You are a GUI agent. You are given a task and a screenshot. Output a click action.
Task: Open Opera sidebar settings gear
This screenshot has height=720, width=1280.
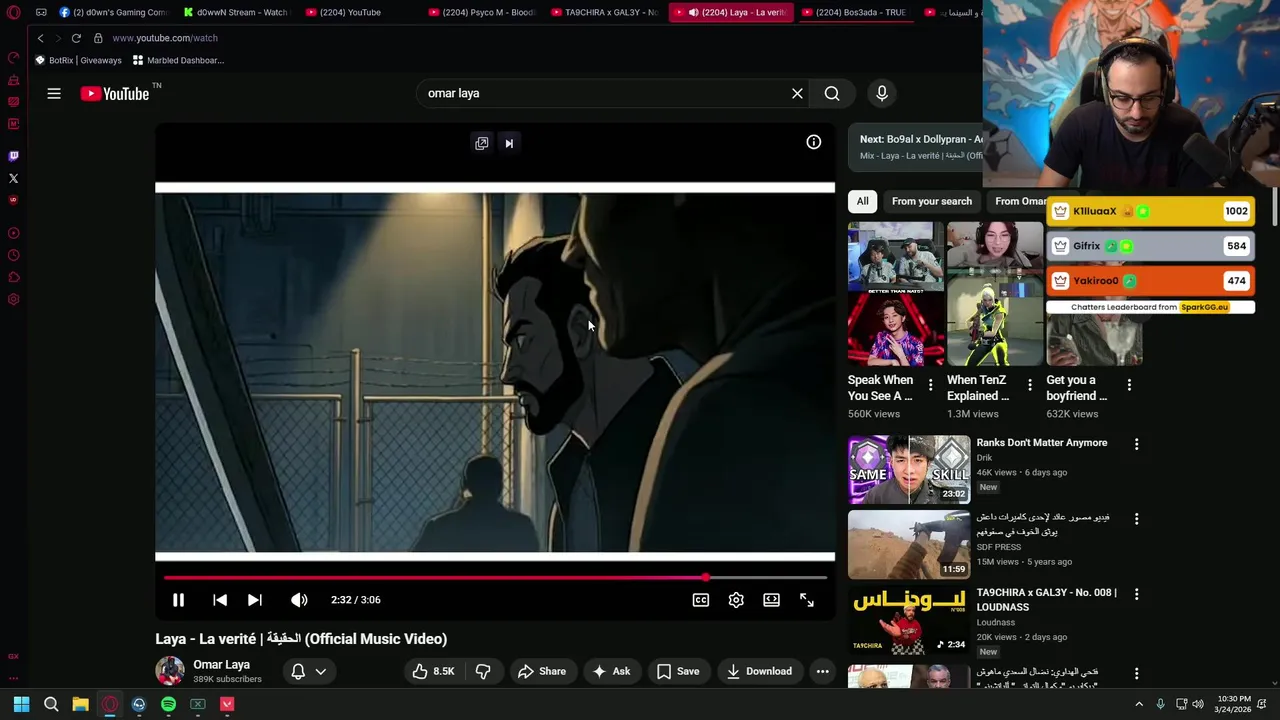coord(13,299)
